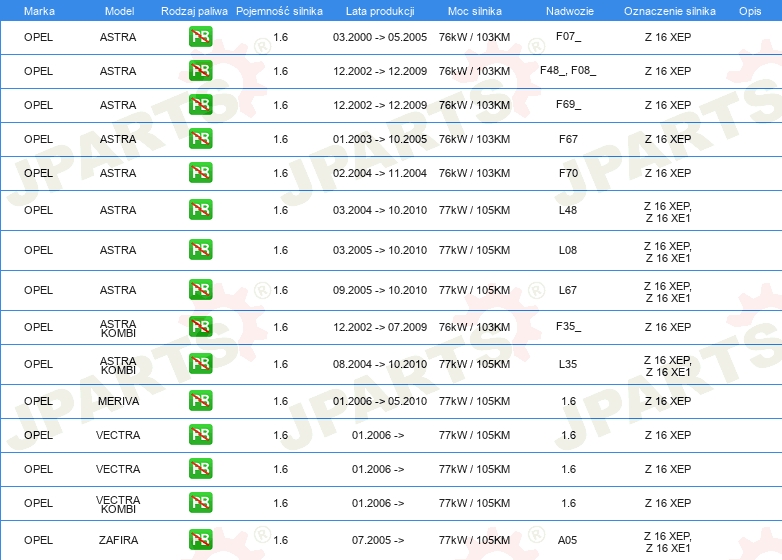Select the fuel icon in the ASTRA L08 row

200,249
